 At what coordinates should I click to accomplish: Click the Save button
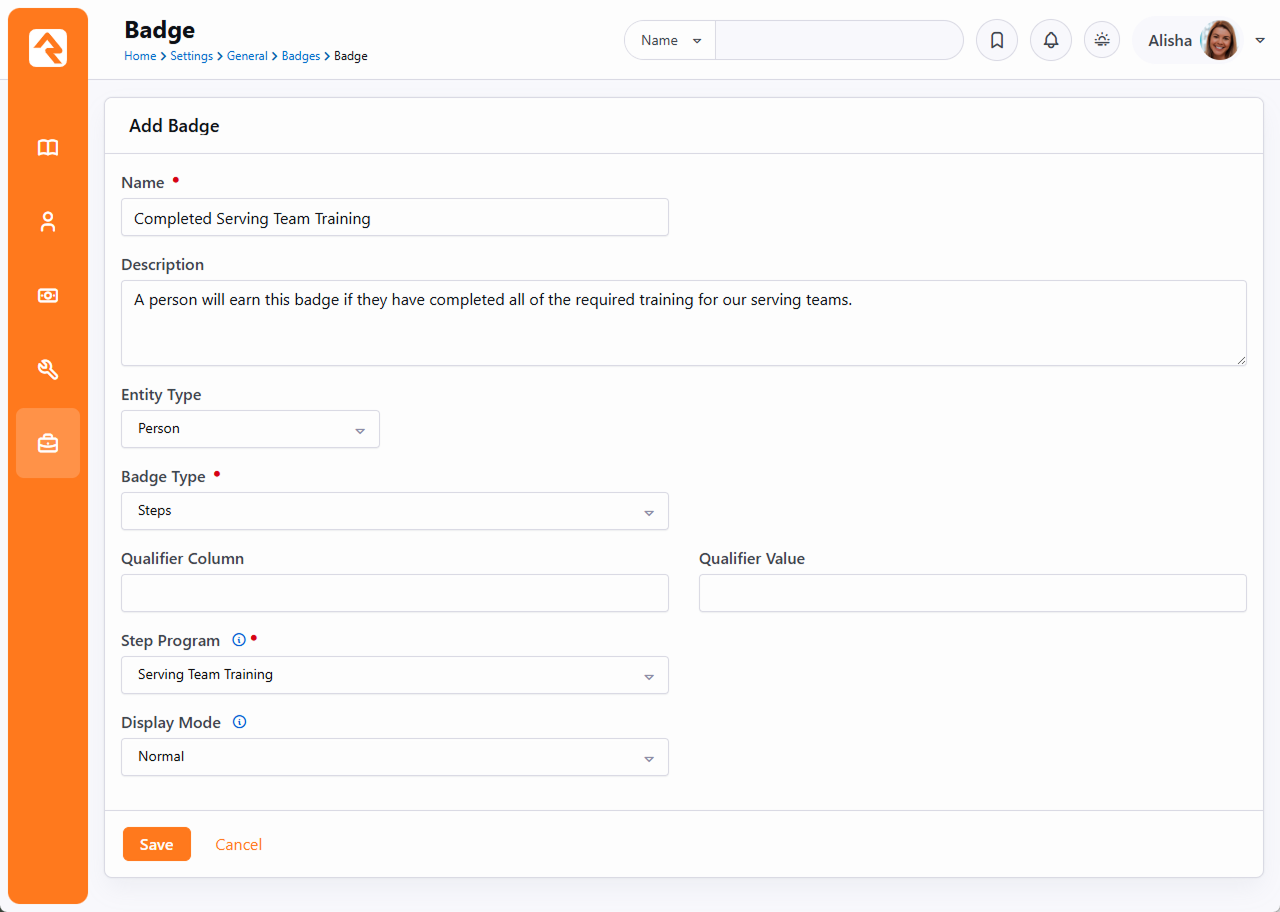click(156, 844)
